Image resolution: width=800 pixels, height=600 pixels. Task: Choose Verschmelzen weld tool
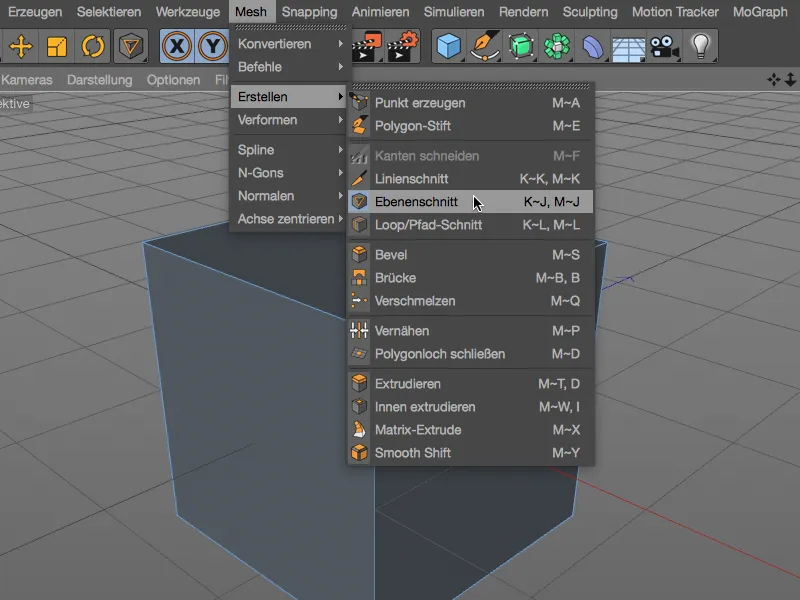(470, 301)
